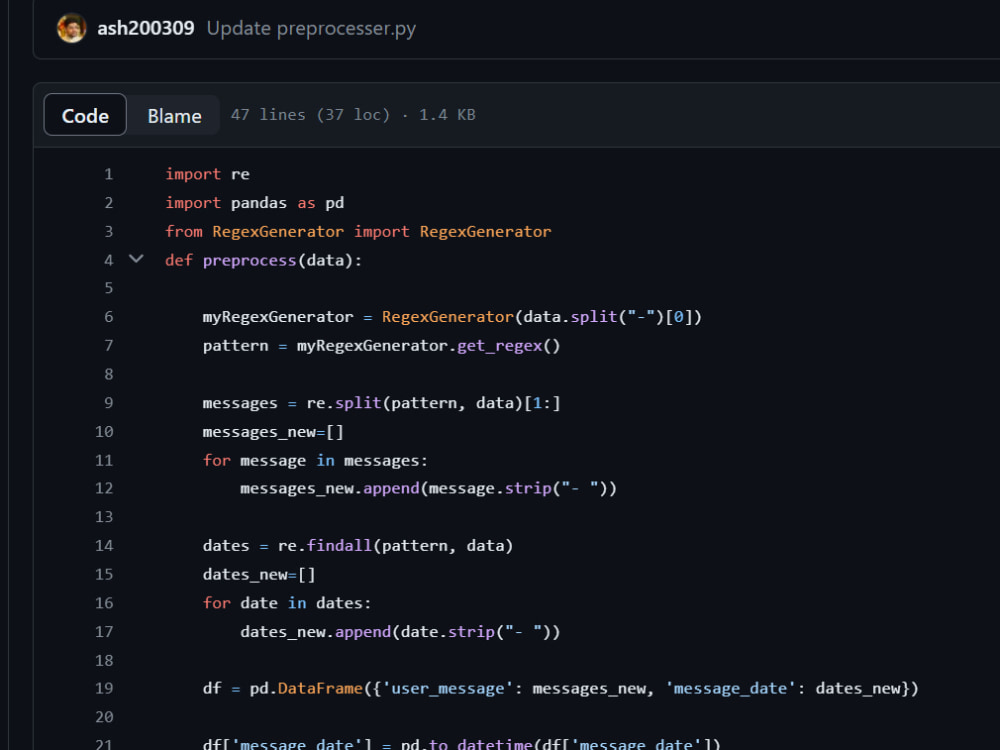Image resolution: width=1000 pixels, height=750 pixels.
Task: Click 'strip' in line 17
Action: click(x=471, y=632)
